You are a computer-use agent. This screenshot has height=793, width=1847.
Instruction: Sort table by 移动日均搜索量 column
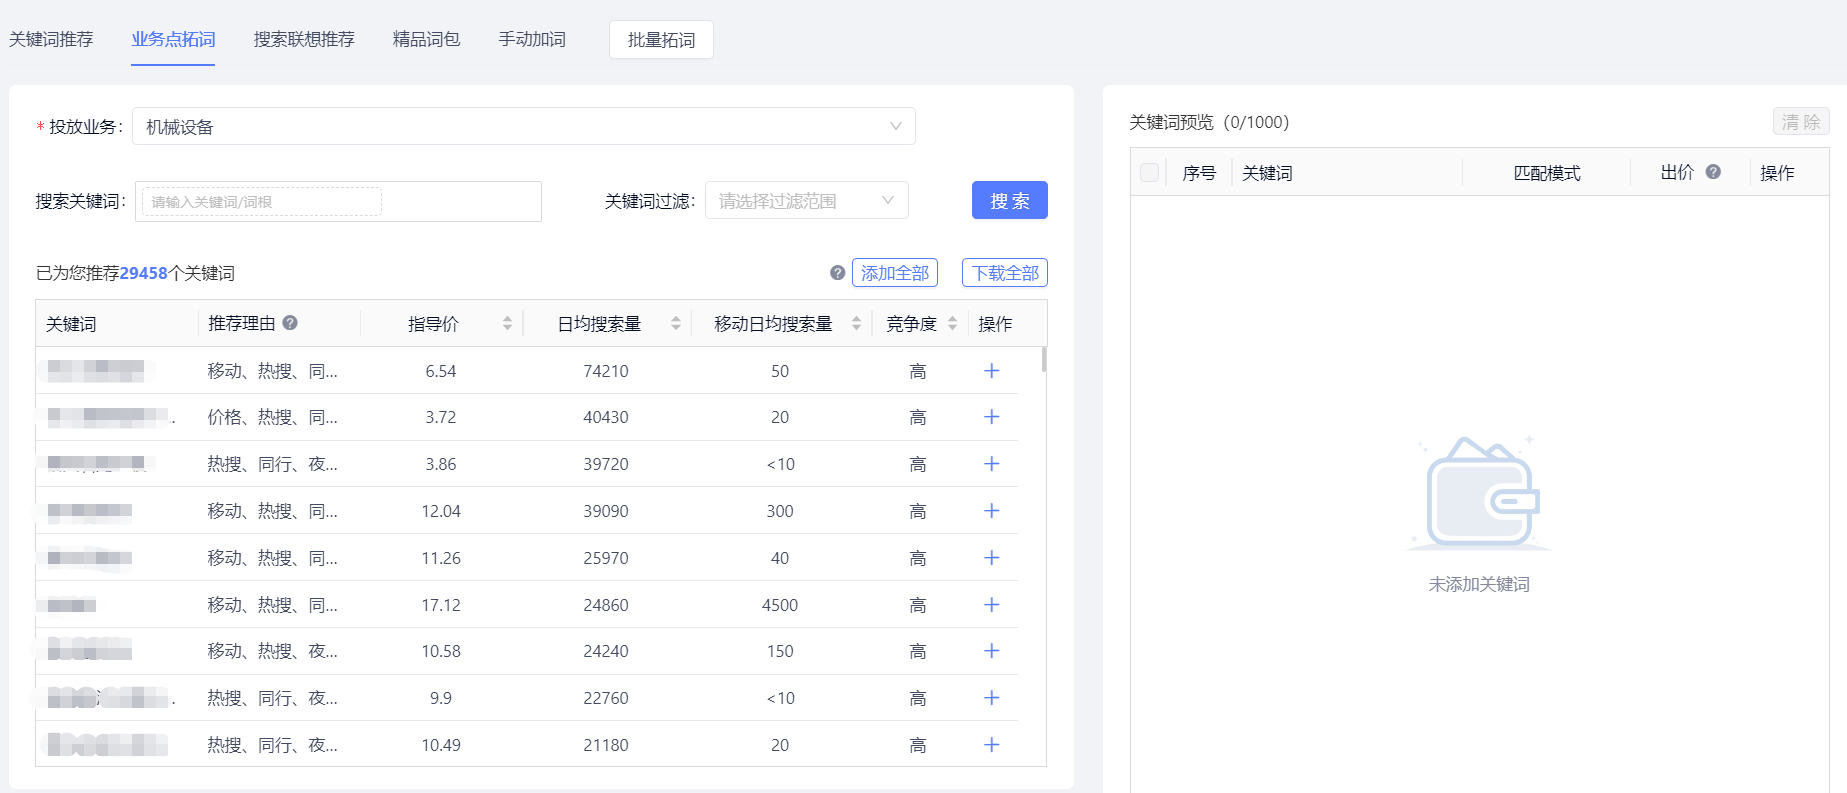click(x=856, y=324)
